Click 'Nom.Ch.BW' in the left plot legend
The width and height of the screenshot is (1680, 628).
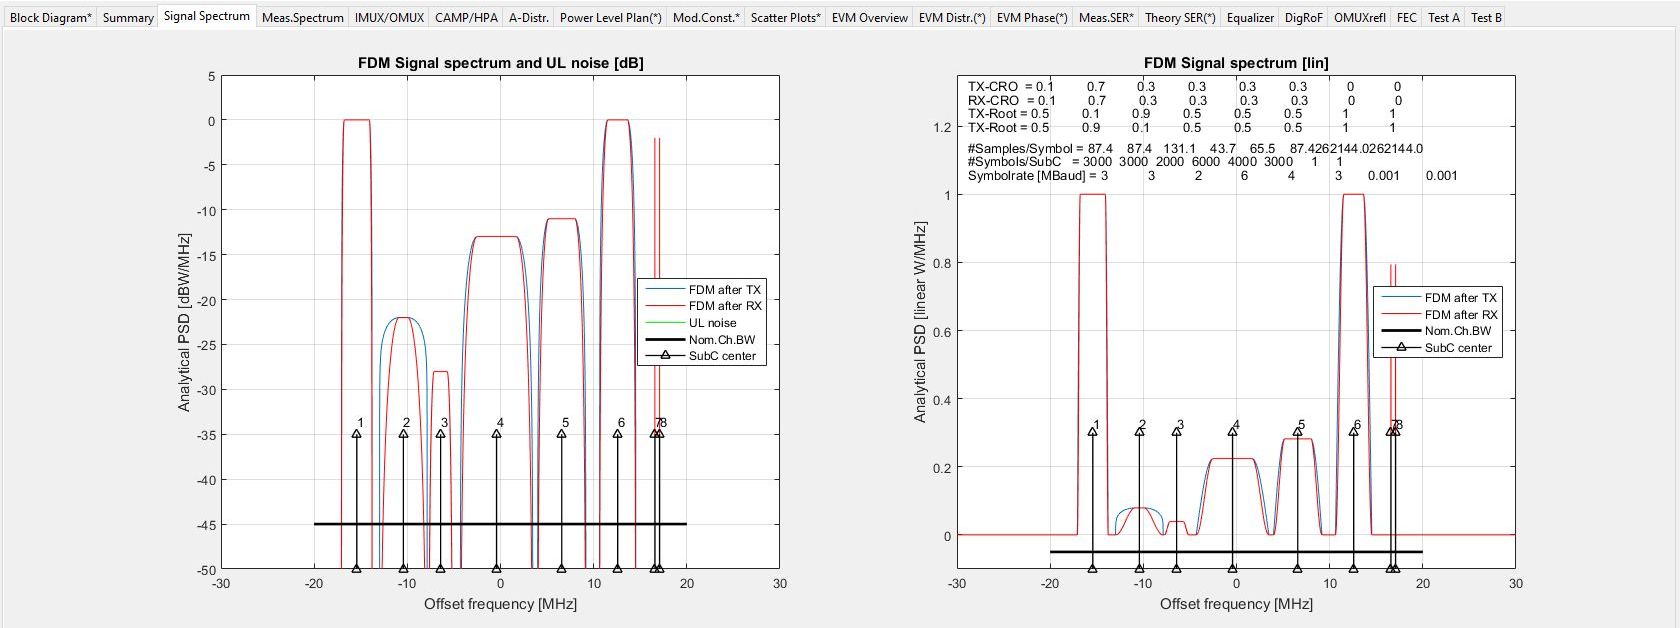click(x=722, y=340)
